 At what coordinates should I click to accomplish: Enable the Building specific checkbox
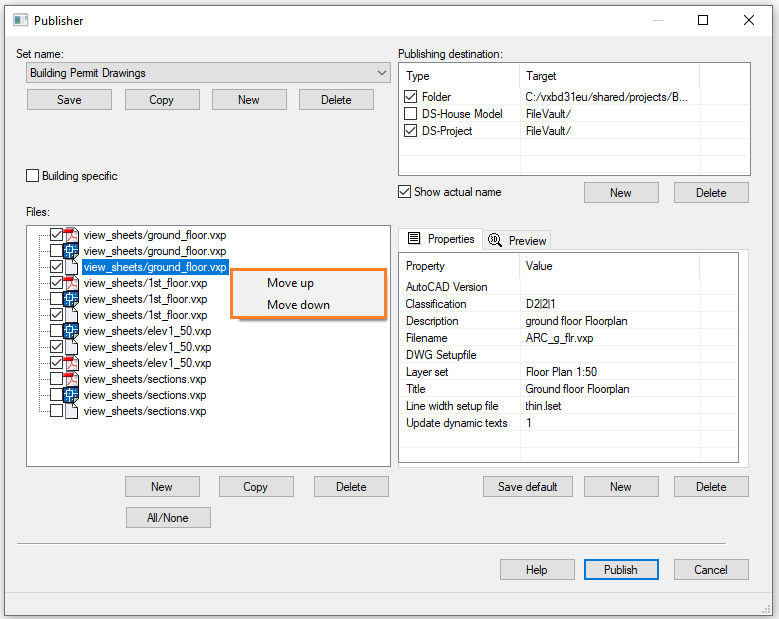[33, 176]
